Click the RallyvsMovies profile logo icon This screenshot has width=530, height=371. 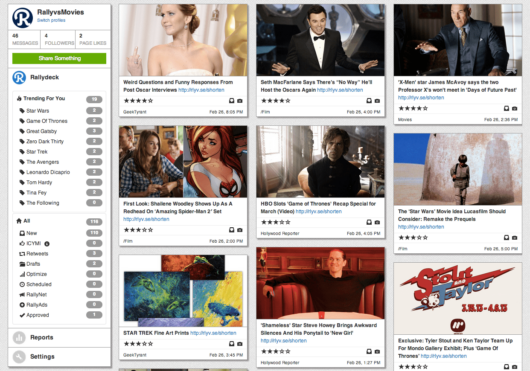[22, 18]
